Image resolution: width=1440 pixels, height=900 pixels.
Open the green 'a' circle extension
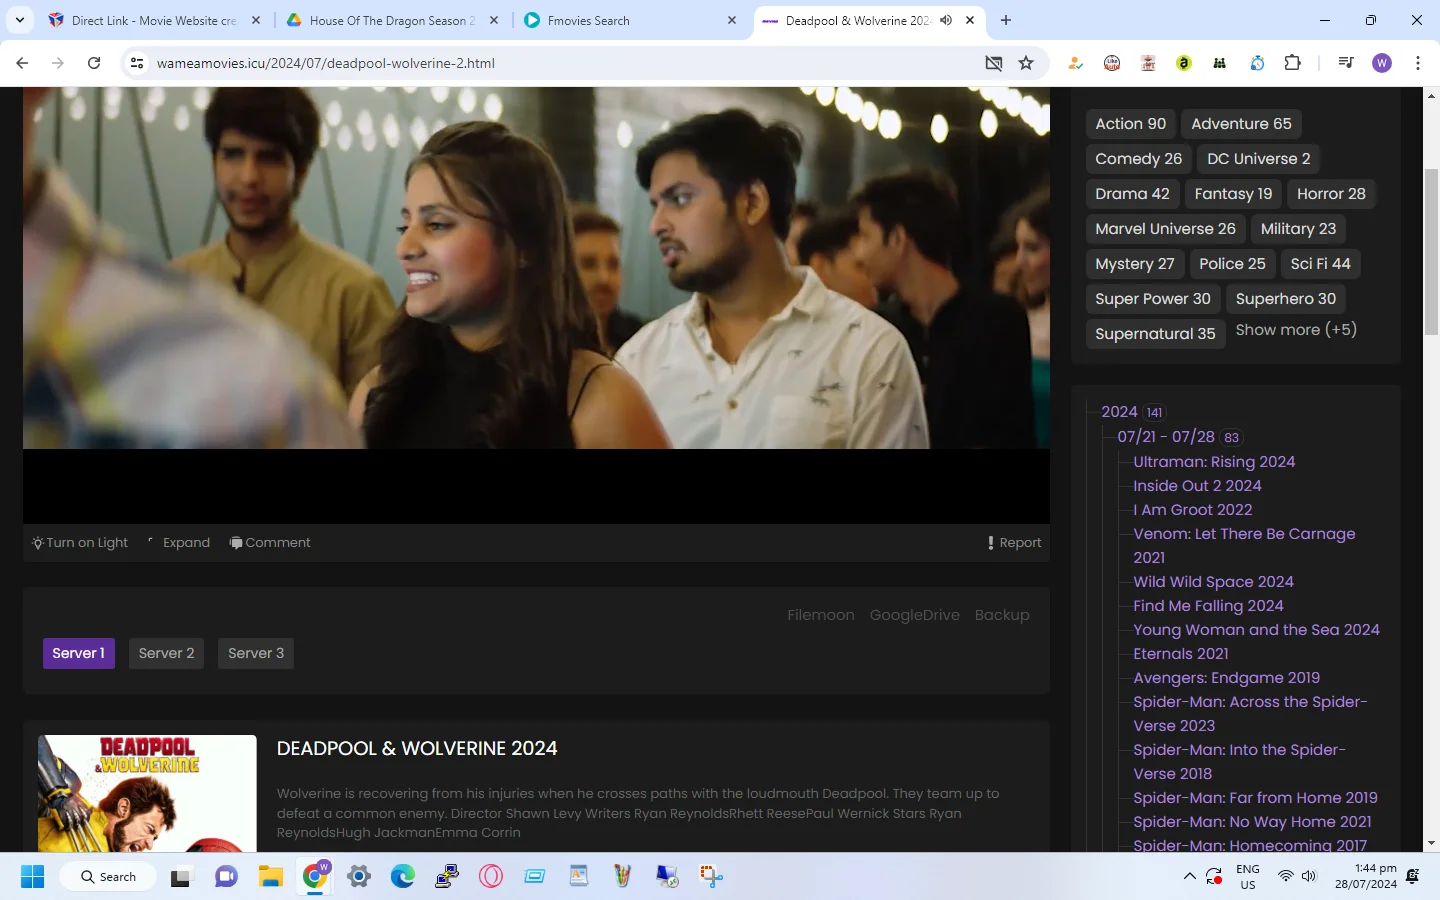1184,63
